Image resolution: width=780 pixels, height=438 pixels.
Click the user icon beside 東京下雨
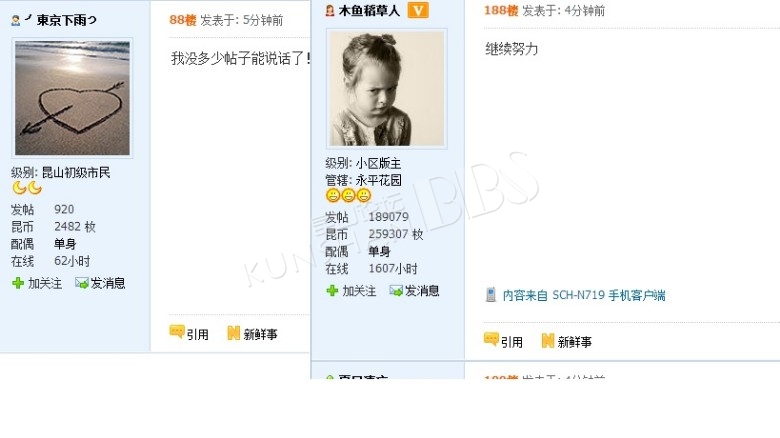coord(15,20)
